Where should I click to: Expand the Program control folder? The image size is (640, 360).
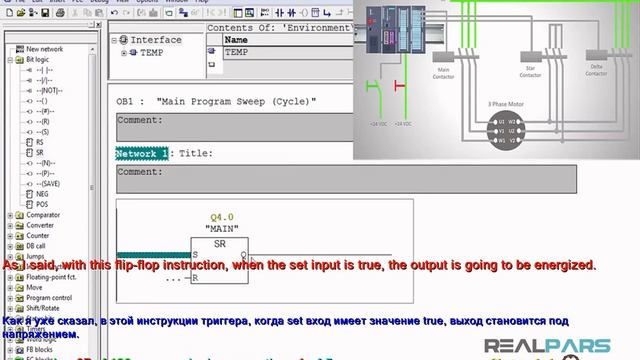(10, 298)
